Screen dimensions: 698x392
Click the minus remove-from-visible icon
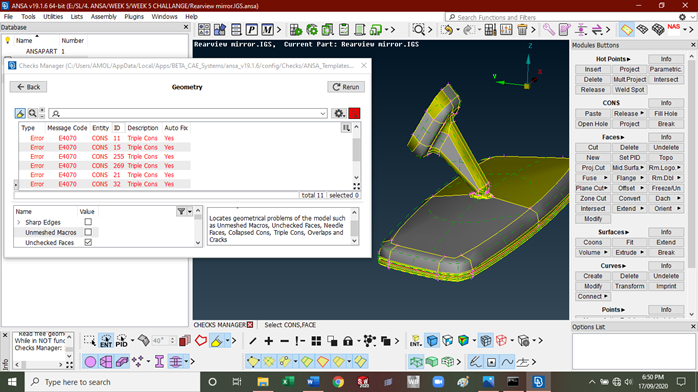coord(284,341)
